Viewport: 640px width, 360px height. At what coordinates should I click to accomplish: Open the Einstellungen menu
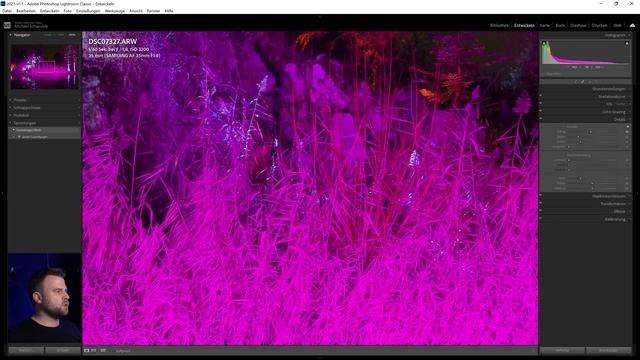click(88, 11)
